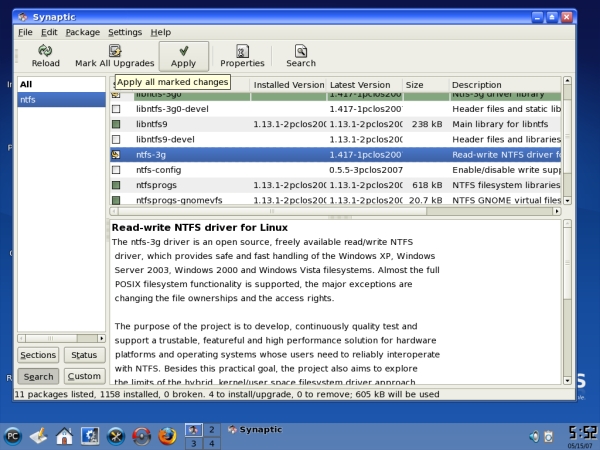The width and height of the screenshot is (600, 450).
Task: Sort by Latest Version column
Action: coord(364,85)
